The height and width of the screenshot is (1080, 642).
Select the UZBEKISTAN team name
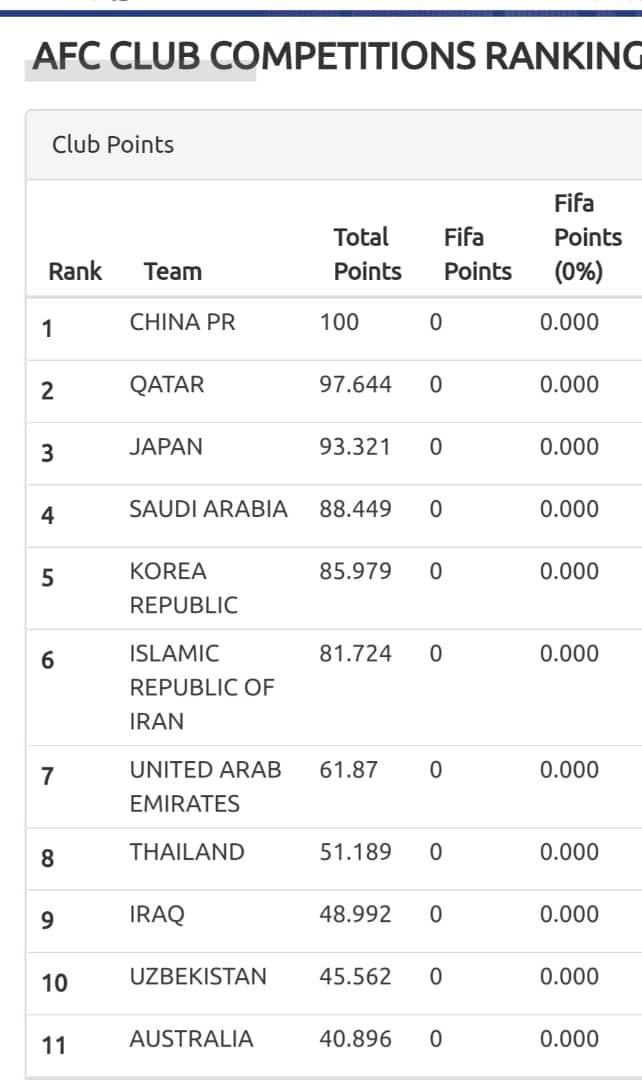(198, 976)
